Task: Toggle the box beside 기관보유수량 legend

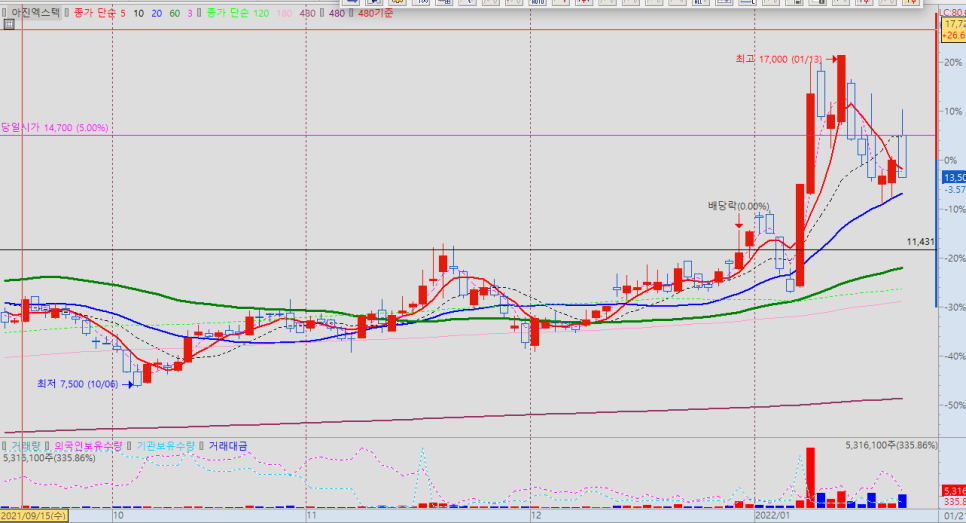Action: click(131, 445)
